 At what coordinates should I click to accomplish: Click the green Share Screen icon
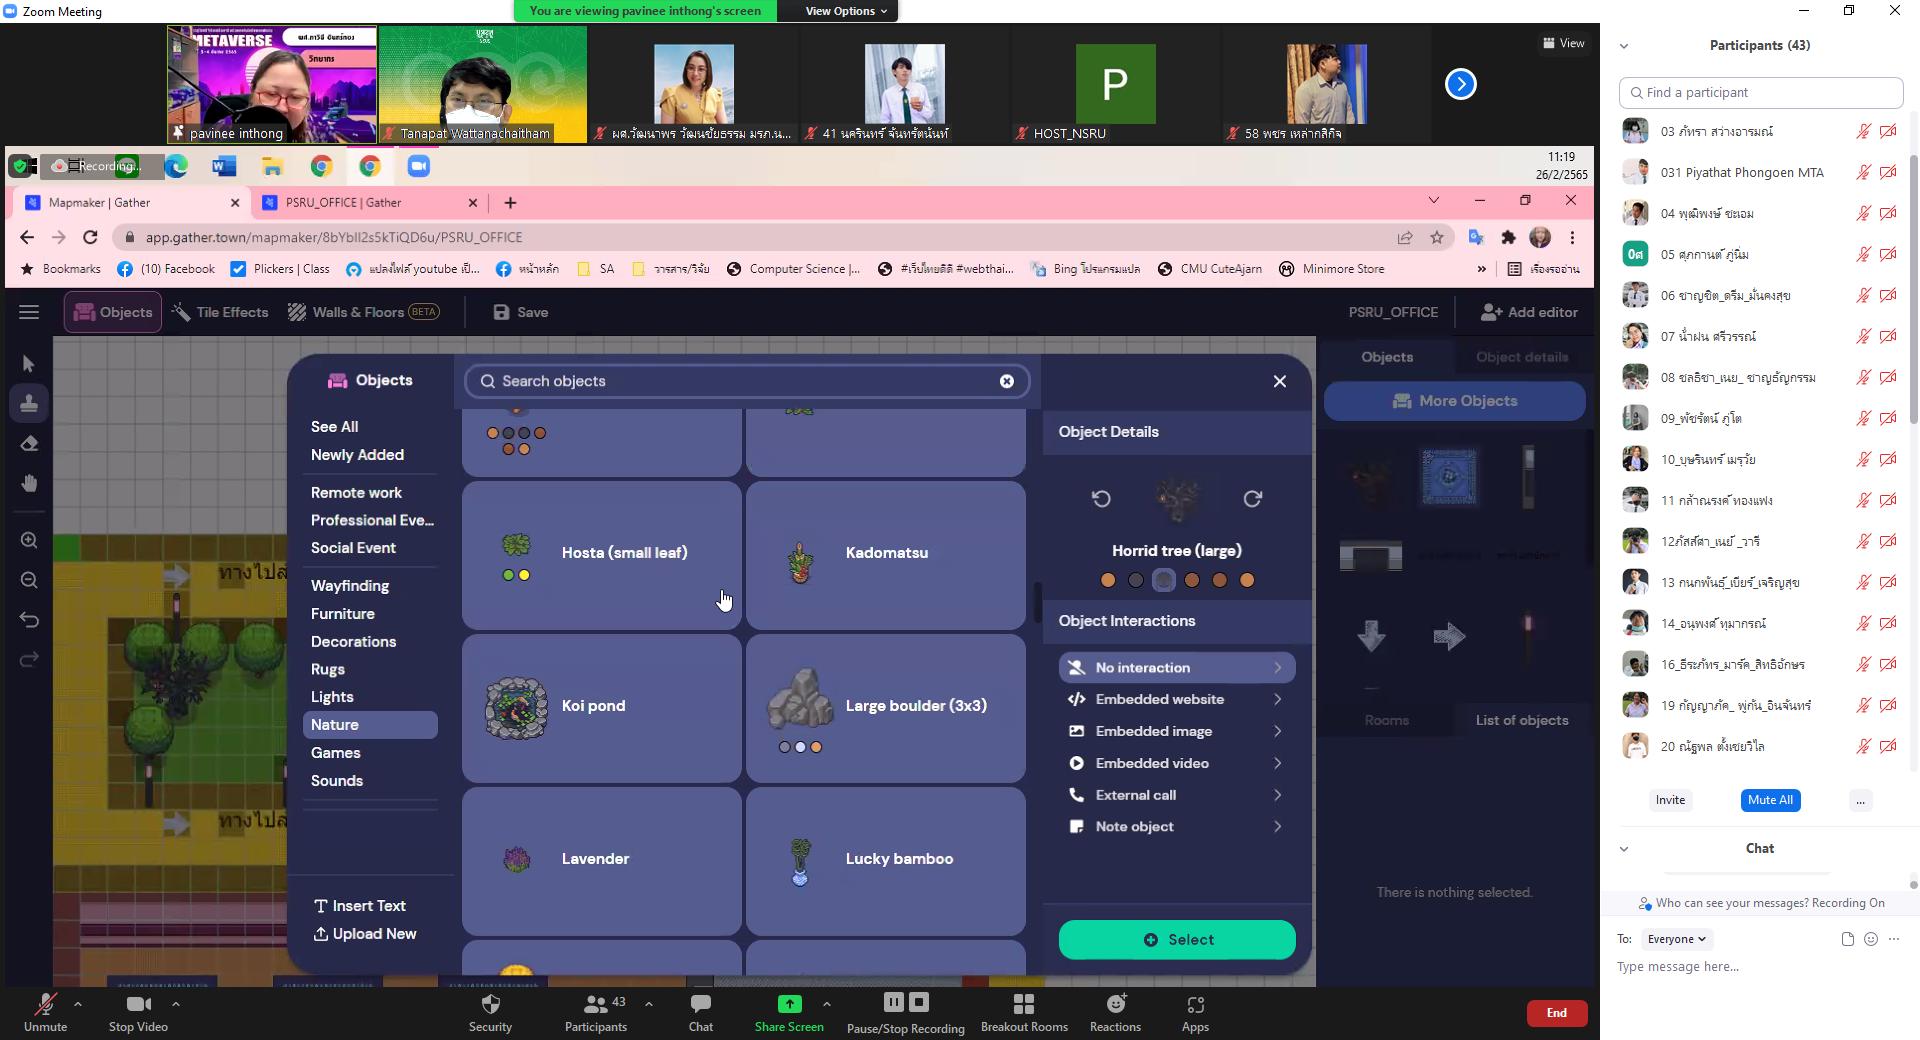pyautogui.click(x=789, y=1004)
